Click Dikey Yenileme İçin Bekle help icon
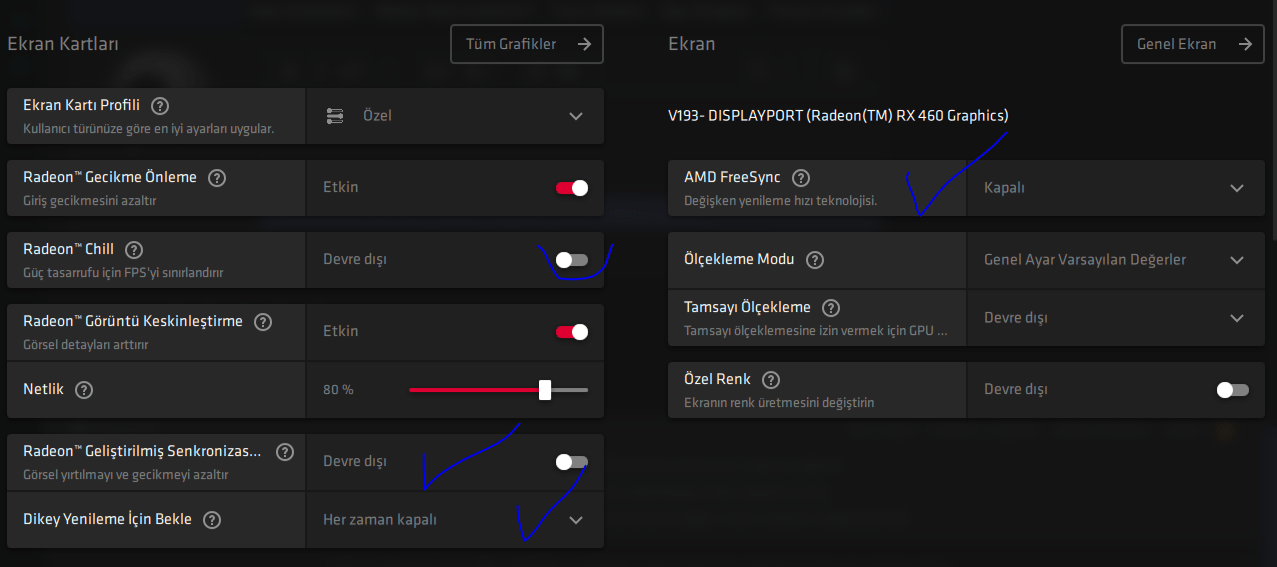 (212, 519)
